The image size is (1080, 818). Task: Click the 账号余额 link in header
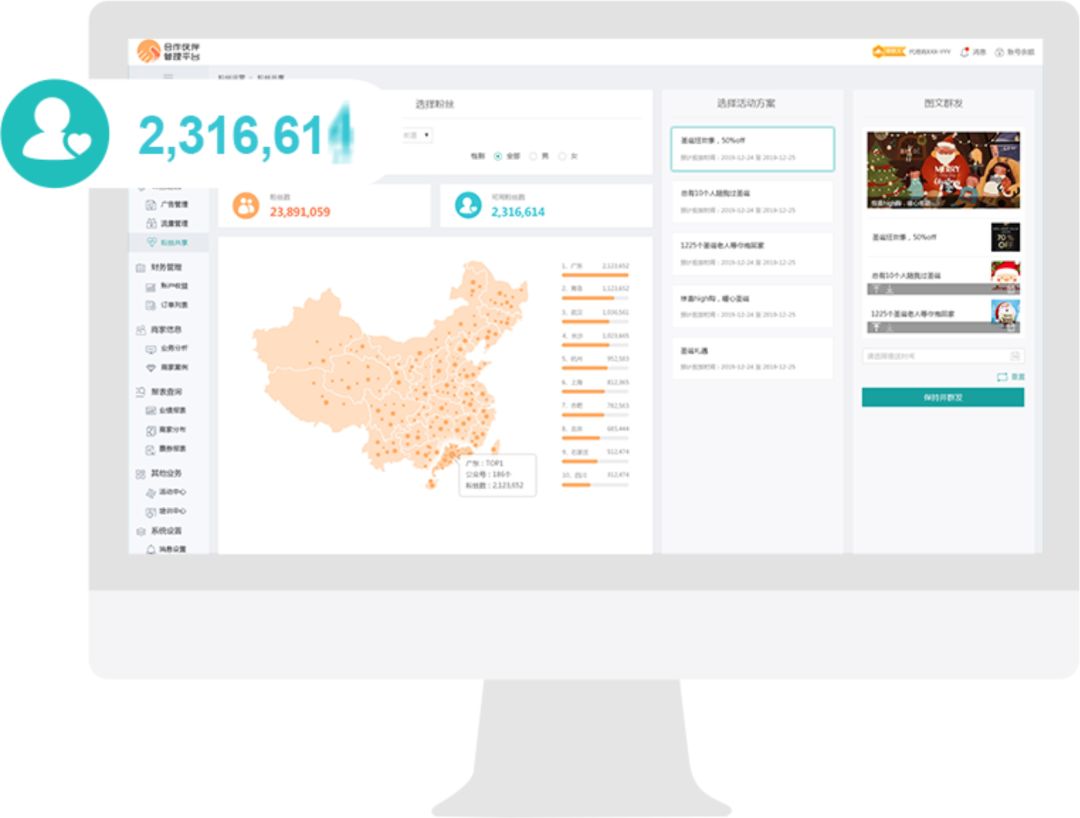click(x=1021, y=52)
